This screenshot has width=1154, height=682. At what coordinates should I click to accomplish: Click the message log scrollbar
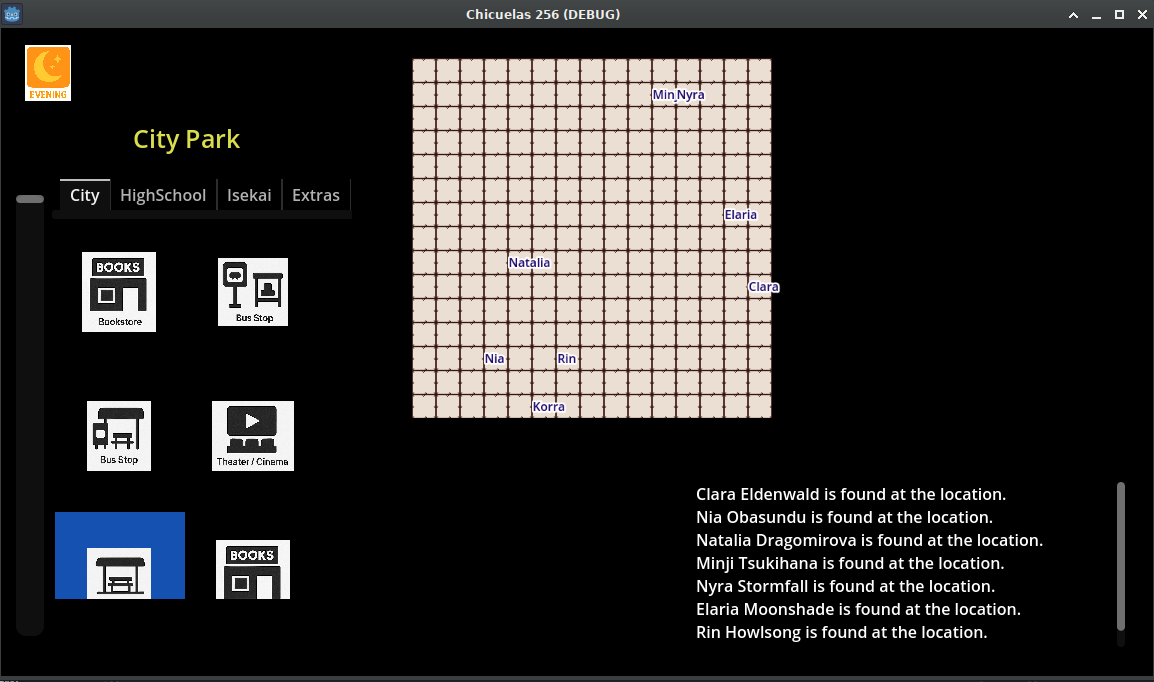(x=1121, y=556)
